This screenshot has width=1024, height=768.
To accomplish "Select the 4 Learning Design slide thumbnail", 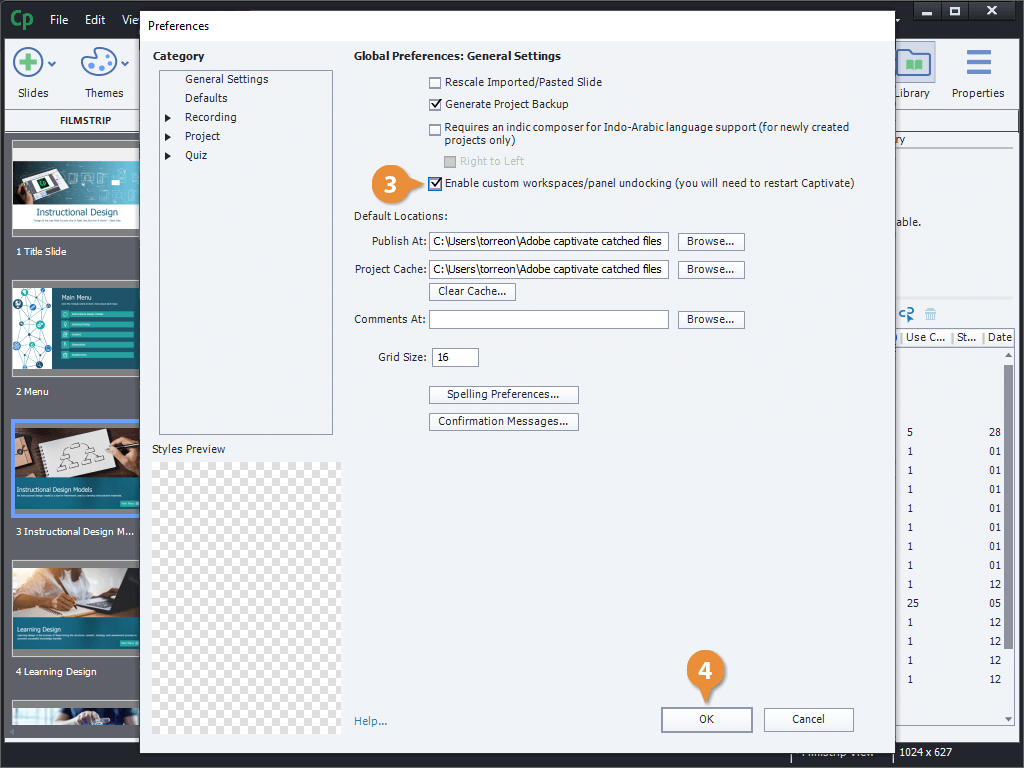I will coord(76,609).
